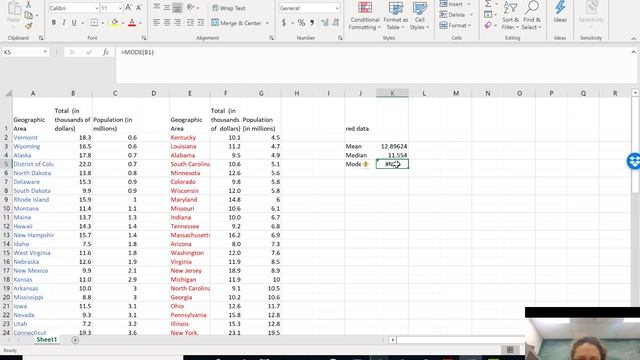Open the Calibri font name dropdown
This screenshot has width=640, height=360.
pyautogui.click(x=96, y=8)
